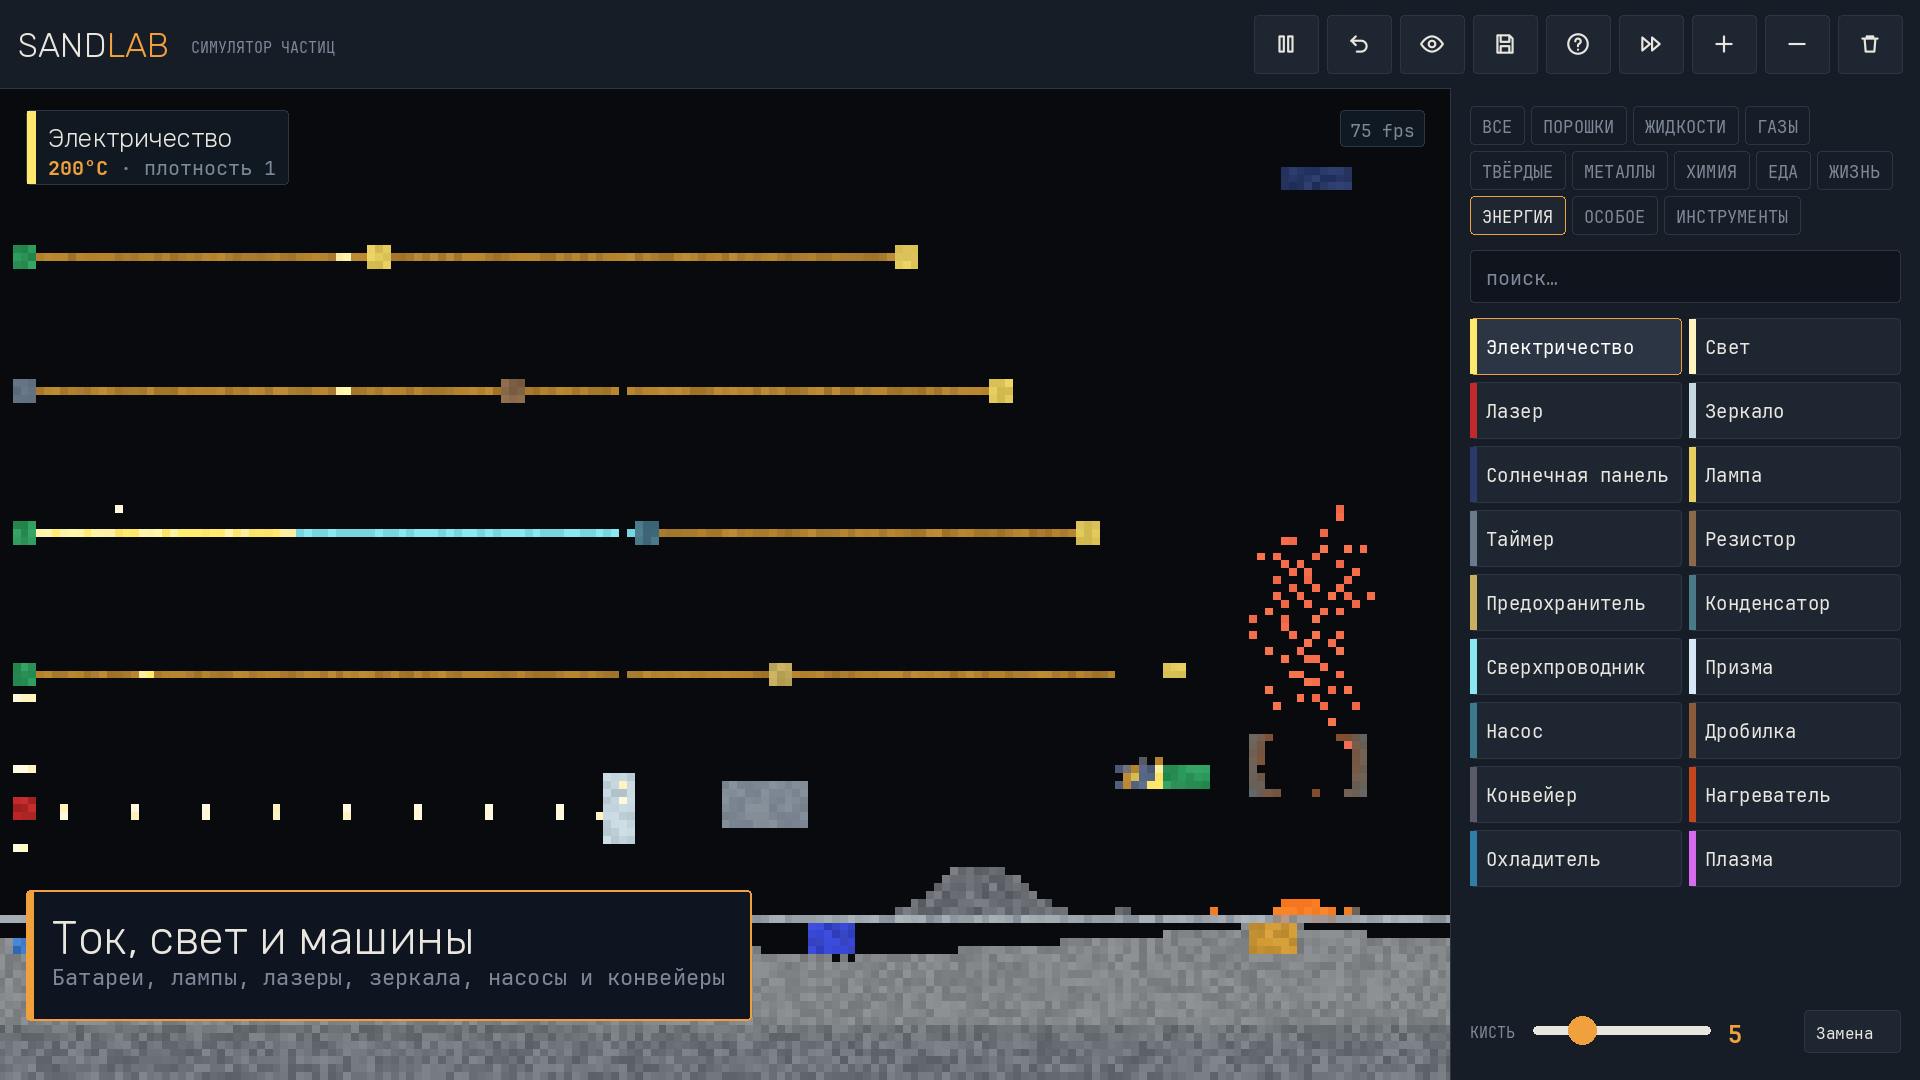Select the Таймер element
This screenshot has width=1920, height=1080.
click(x=1575, y=539)
